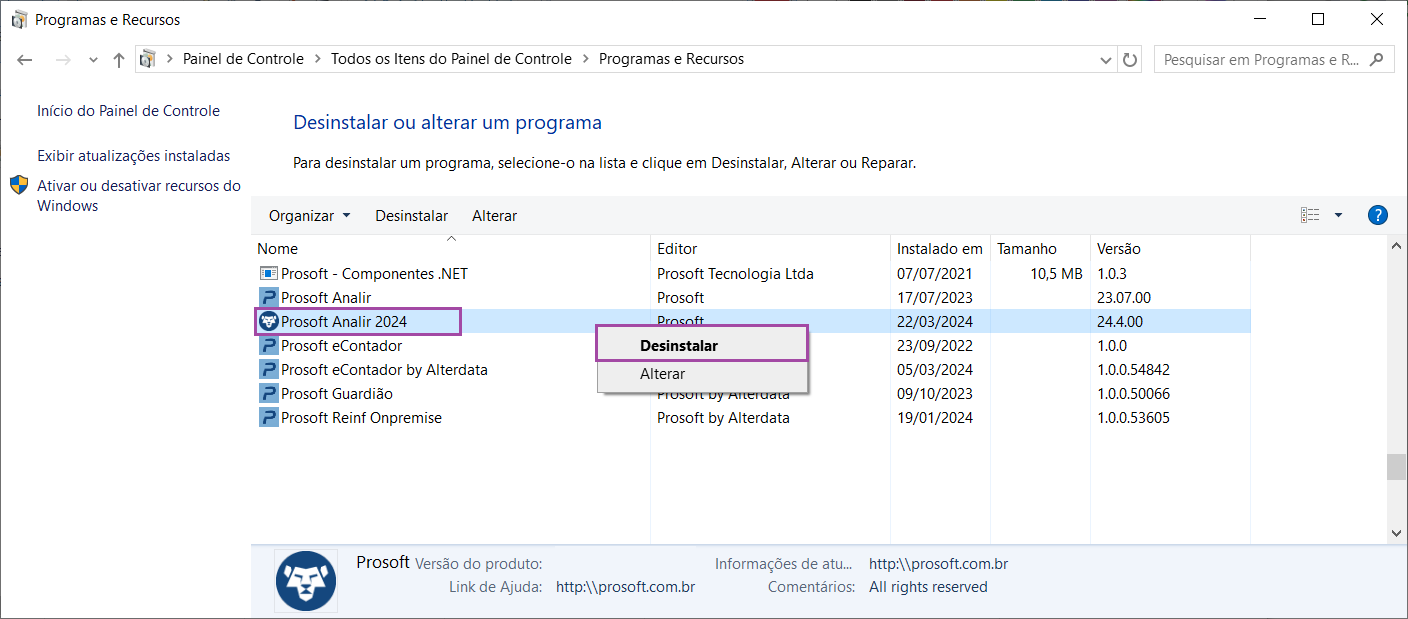Viewport: 1408px width, 619px height.
Task: Open Ativar ou desativar recursos do Windows
Action: (139, 196)
